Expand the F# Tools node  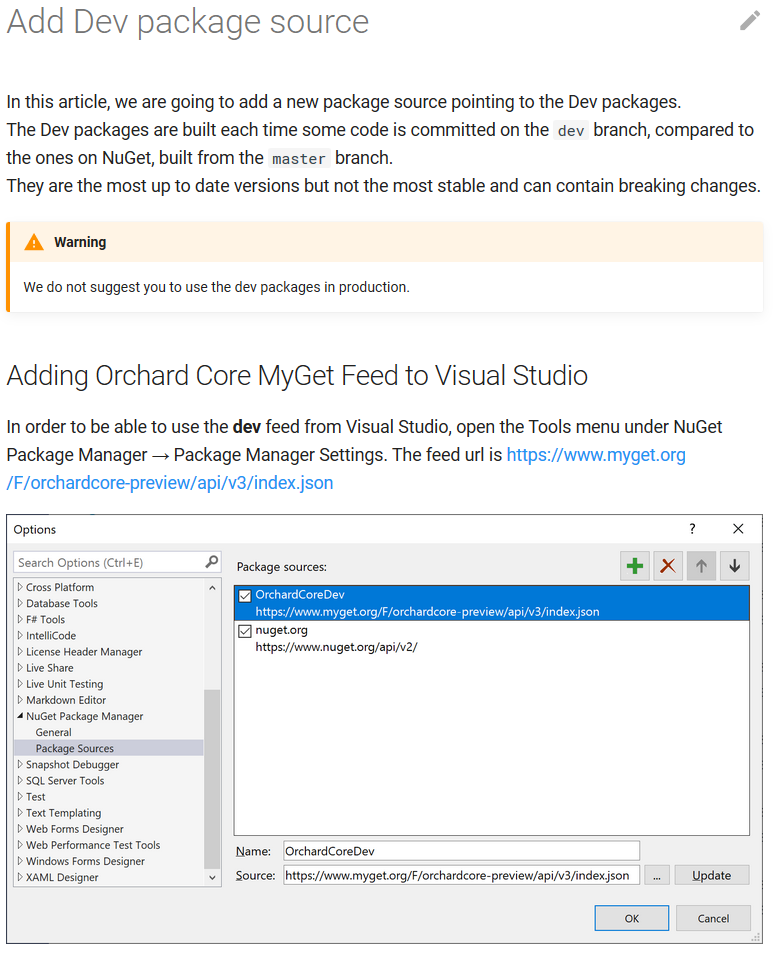(20, 619)
